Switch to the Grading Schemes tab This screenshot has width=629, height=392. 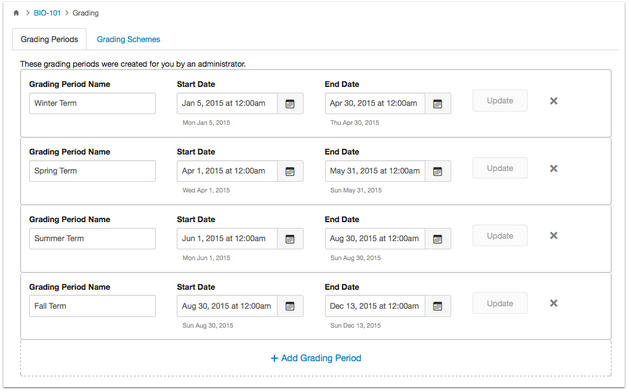click(128, 39)
